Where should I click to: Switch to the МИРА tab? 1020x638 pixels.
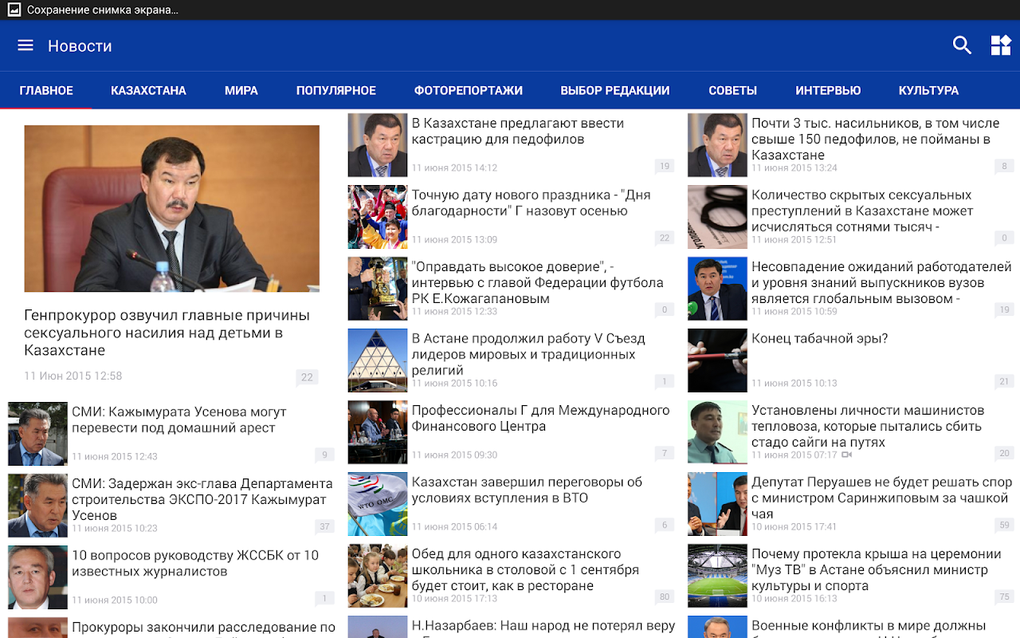pos(241,90)
